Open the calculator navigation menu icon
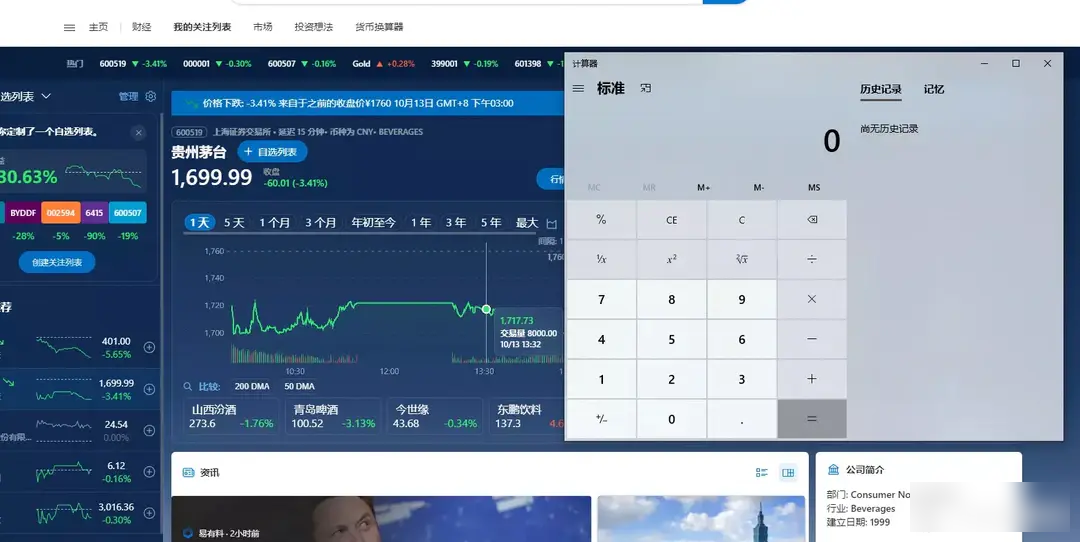The height and width of the screenshot is (542, 1080). [579, 89]
